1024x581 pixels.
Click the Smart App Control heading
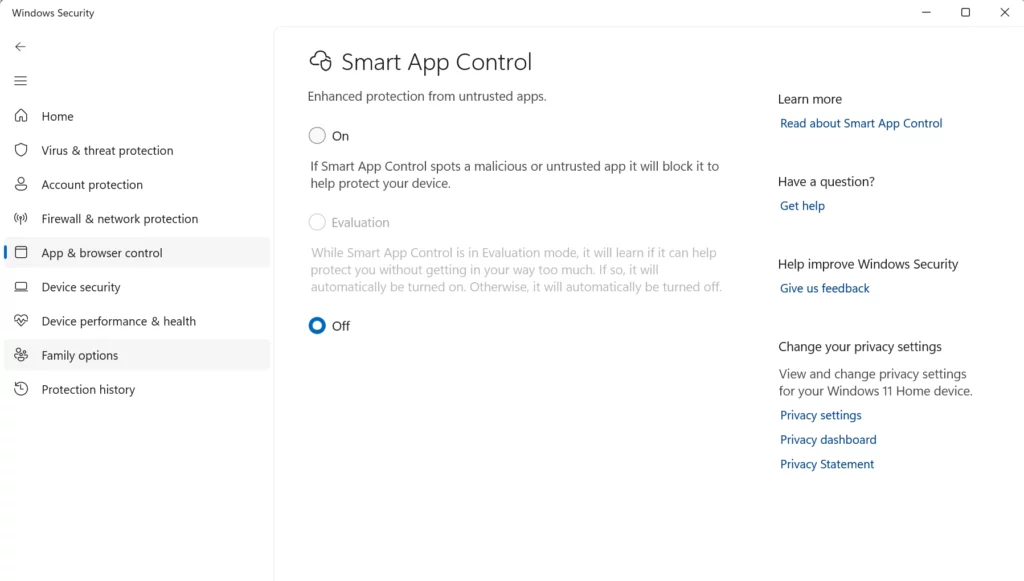click(x=436, y=62)
